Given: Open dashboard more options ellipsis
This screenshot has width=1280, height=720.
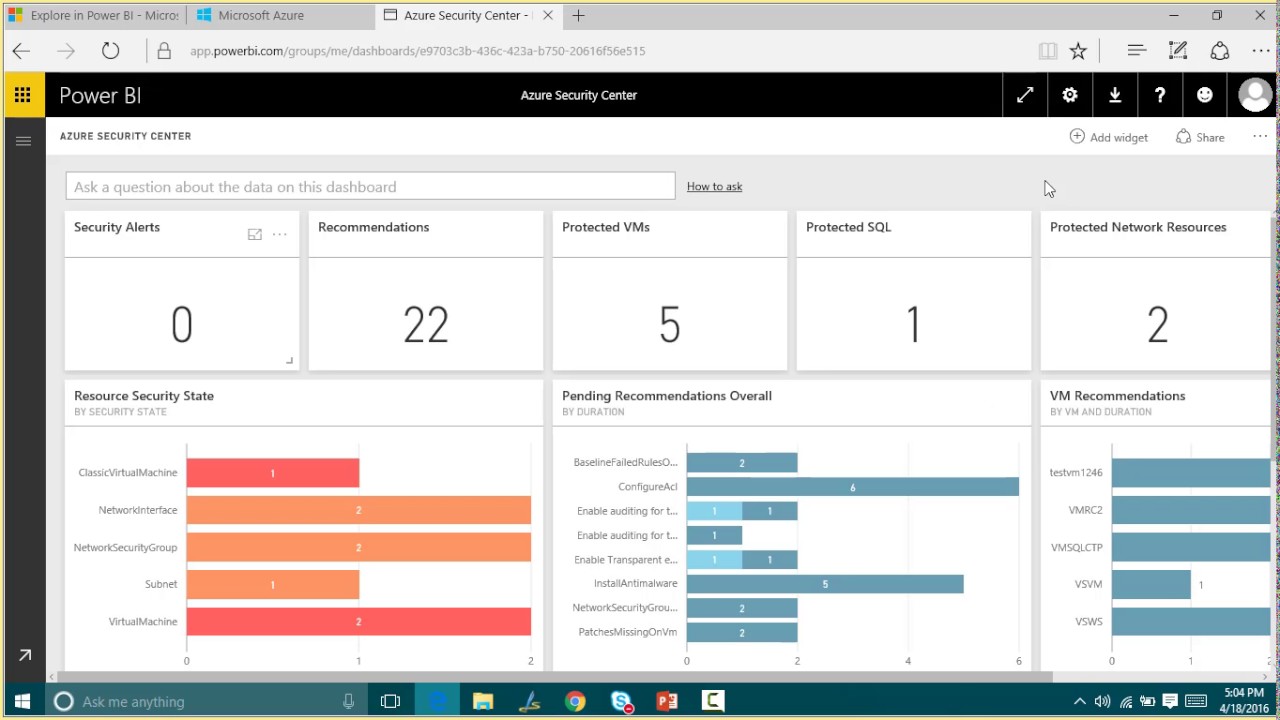Looking at the screenshot, I should 1260,136.
